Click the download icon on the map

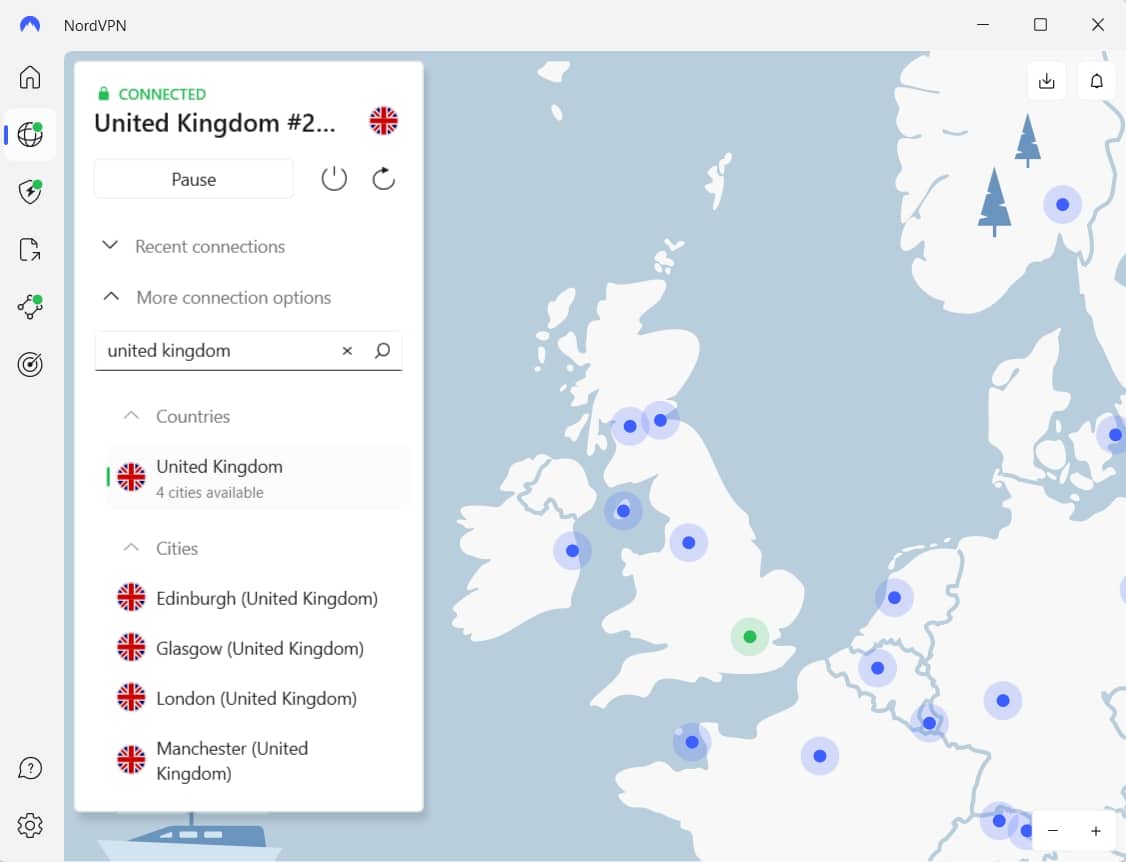pos(1047,81)
